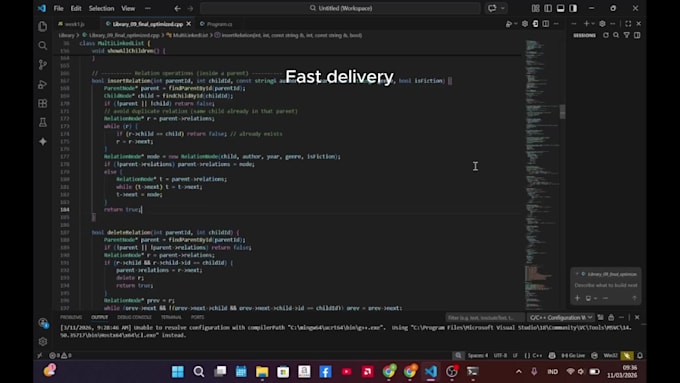Open the Extensions view
This screenshot has height=383, width=680.
coord(42,103)
